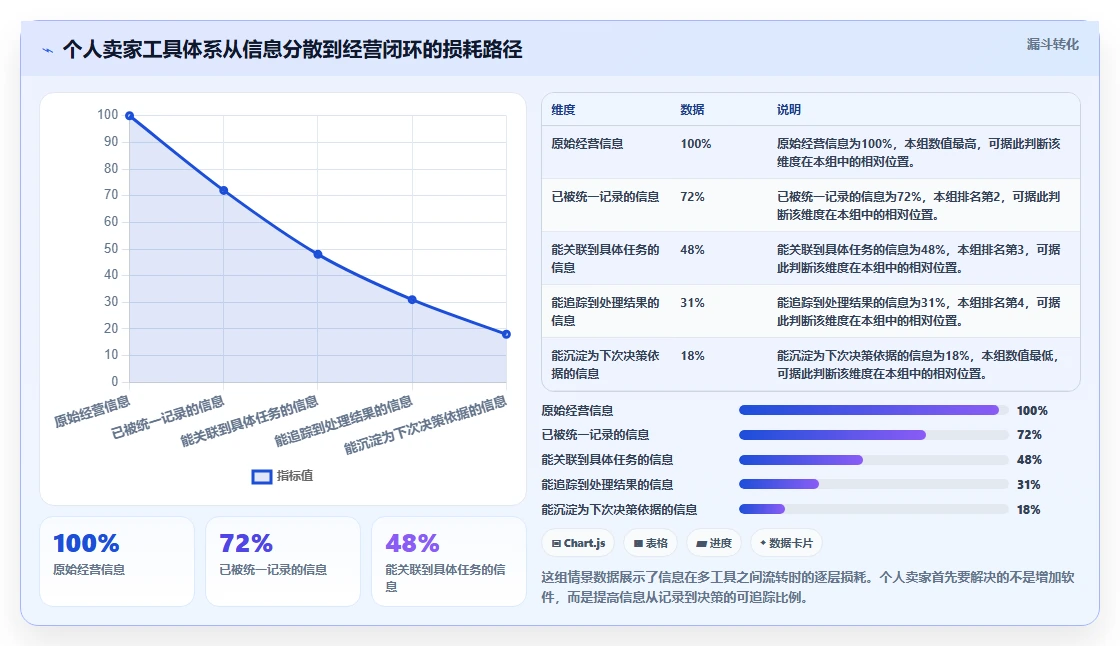This screenshot has width=1120, height=646.
Task: Toggle the 指标值 legend swatch
Action: click(261, 477)
